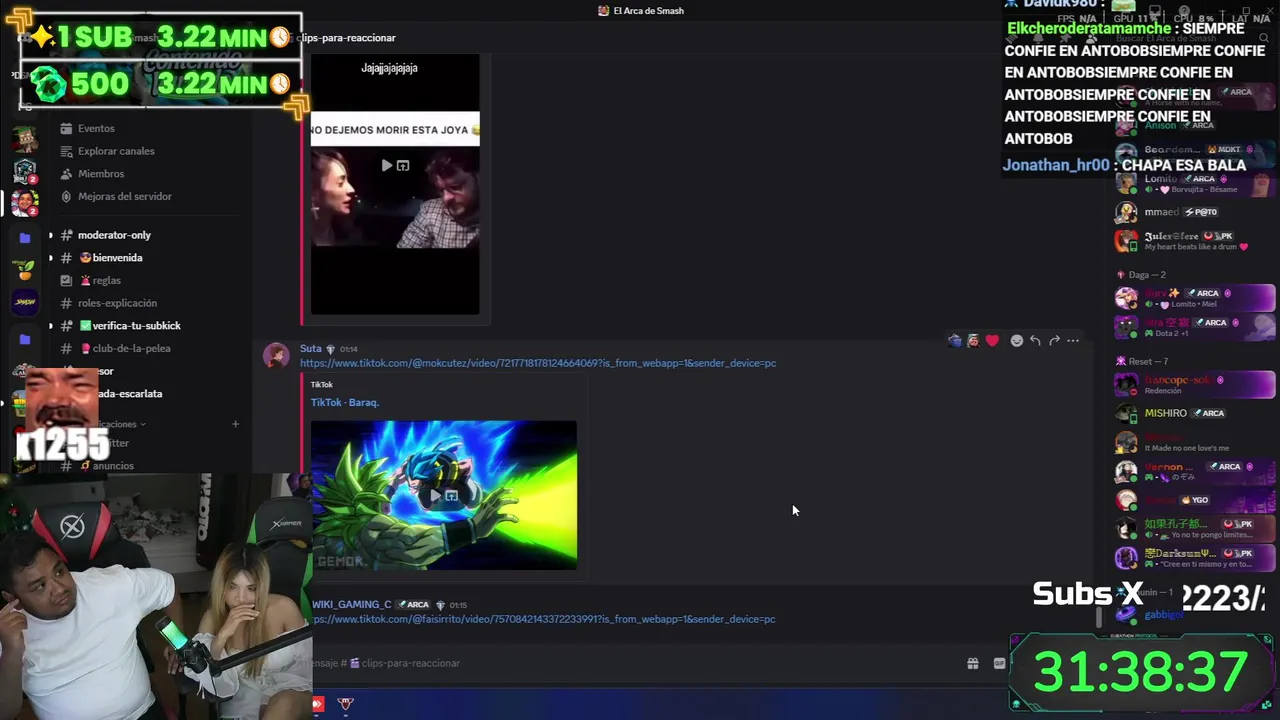
Task: Open gabbigol's member profile
Action: pos(1195,614)
